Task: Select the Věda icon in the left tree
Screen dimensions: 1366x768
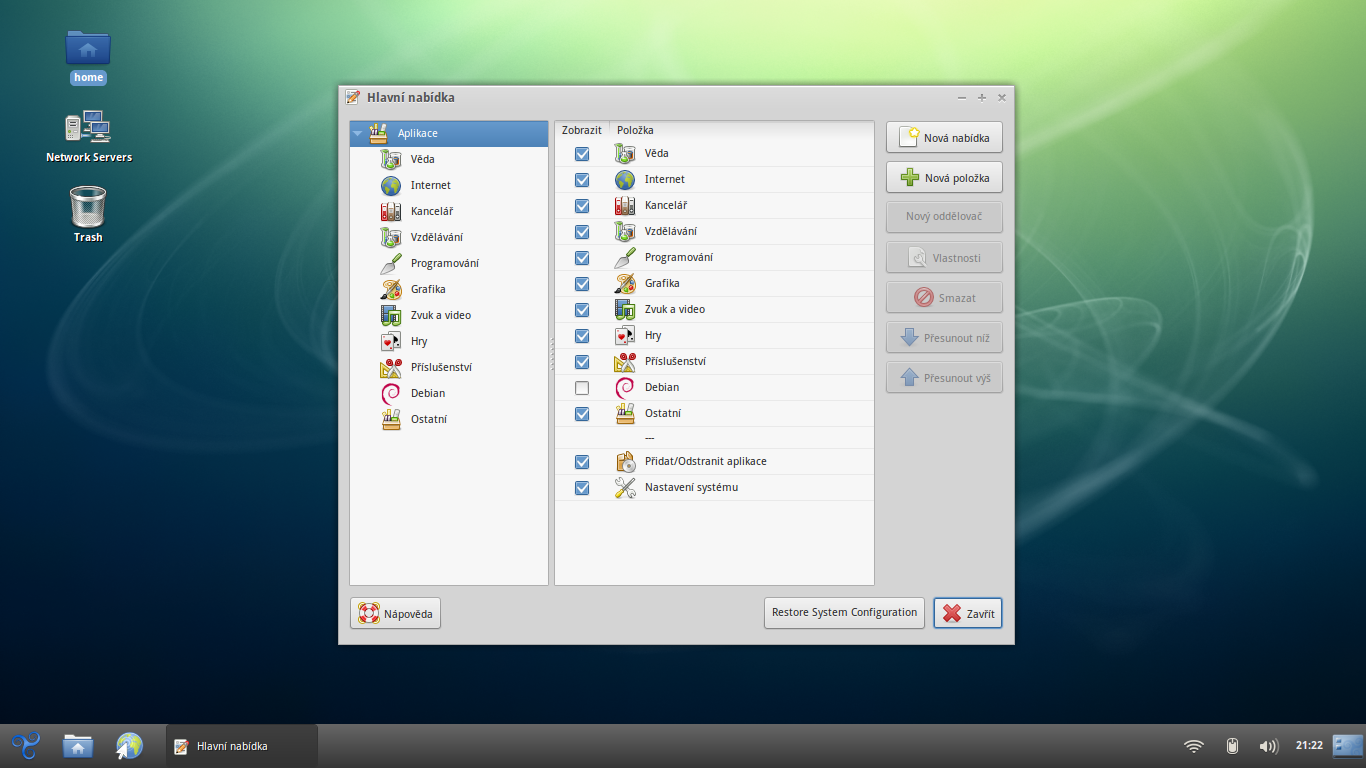Action: point(391,159)
